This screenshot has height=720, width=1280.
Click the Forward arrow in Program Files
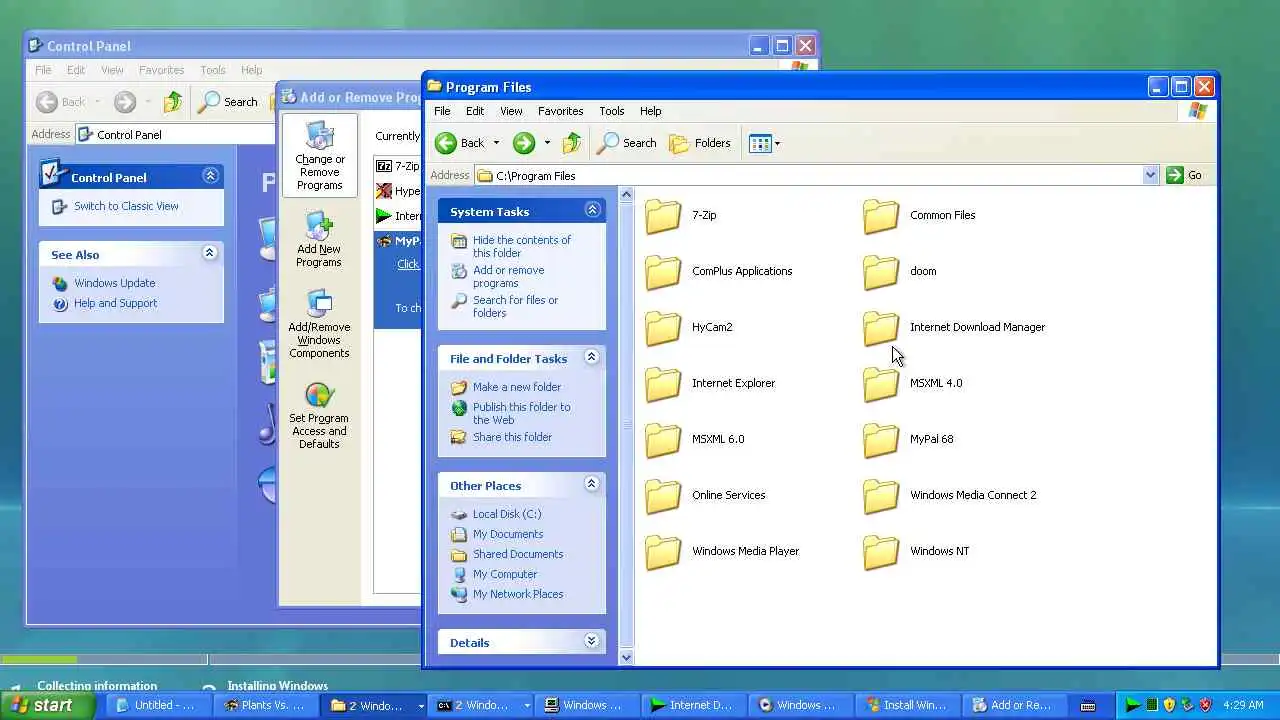tap(524, 143)
